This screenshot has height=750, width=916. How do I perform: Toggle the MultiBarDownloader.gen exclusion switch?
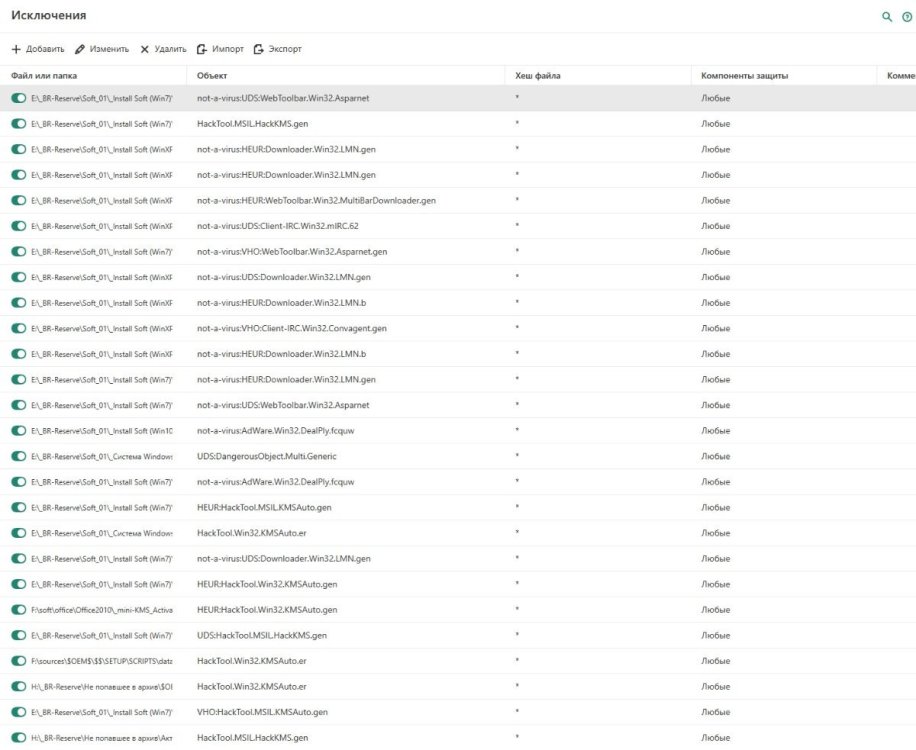pos(19,201)
